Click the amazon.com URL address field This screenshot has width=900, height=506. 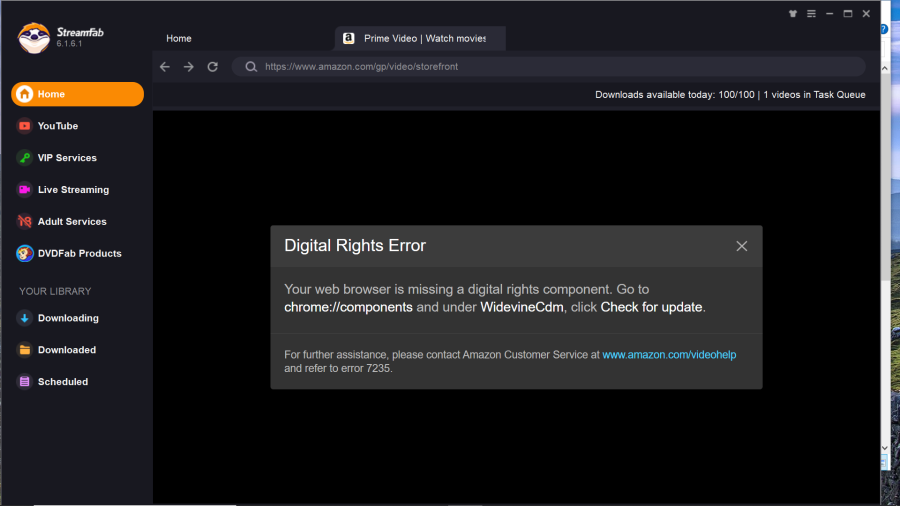pyautogui.click(x=548, y=67)
